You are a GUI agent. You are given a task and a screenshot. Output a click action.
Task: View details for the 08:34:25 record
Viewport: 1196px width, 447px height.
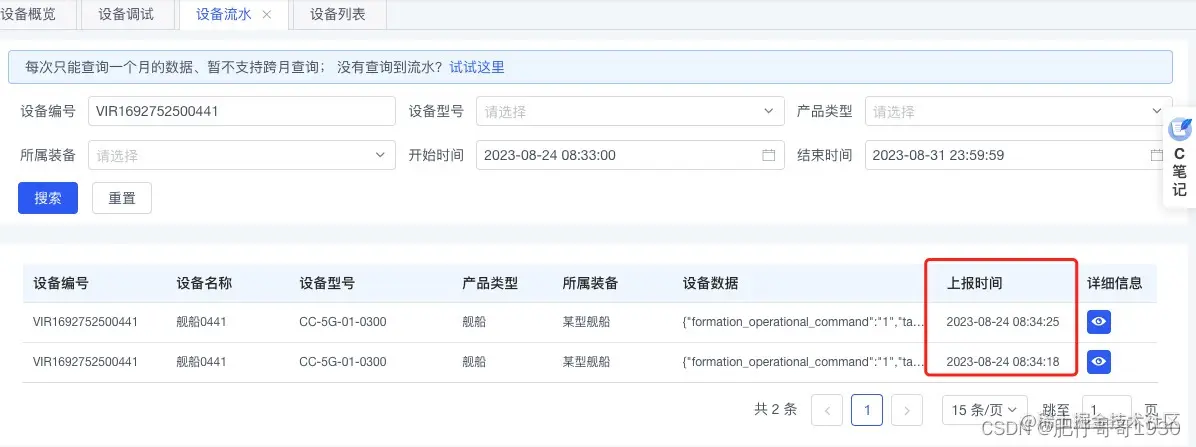[1098, 322]
